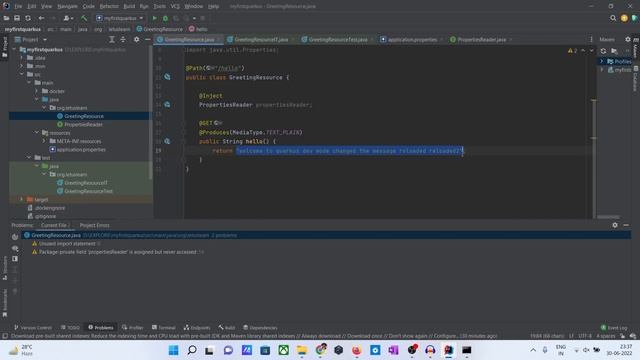
Task: Click IntelliJ IDEA icon in the taskbar
Action: [449, 350]
